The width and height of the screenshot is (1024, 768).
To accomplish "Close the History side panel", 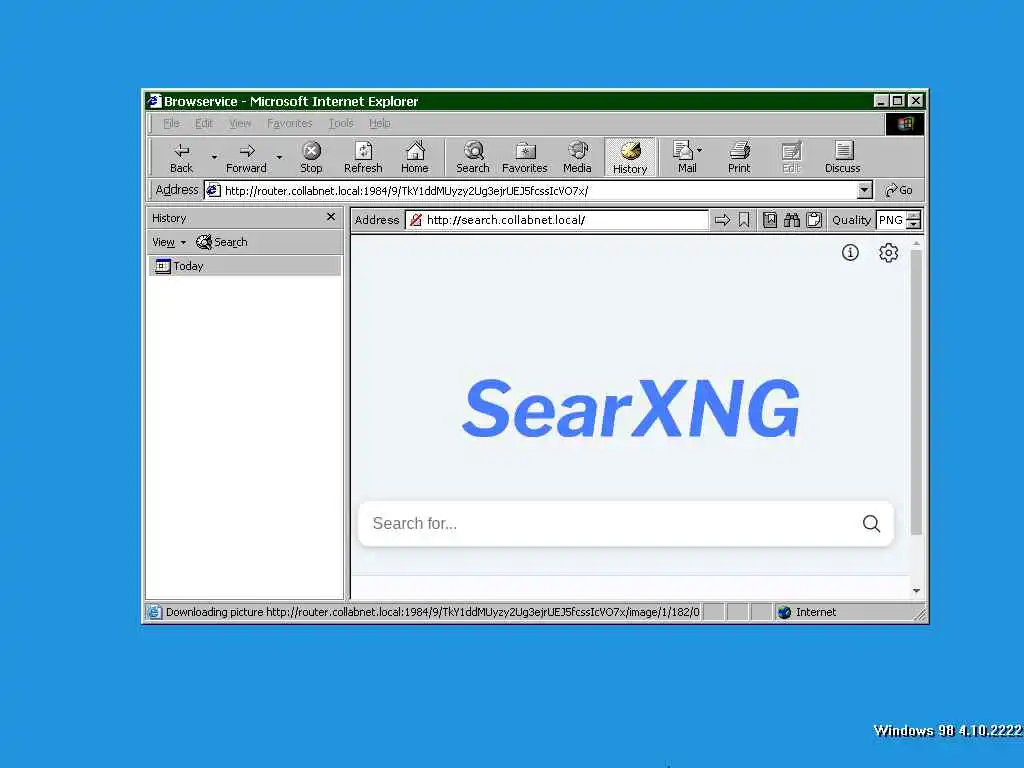I will click(x=331, y=217).
